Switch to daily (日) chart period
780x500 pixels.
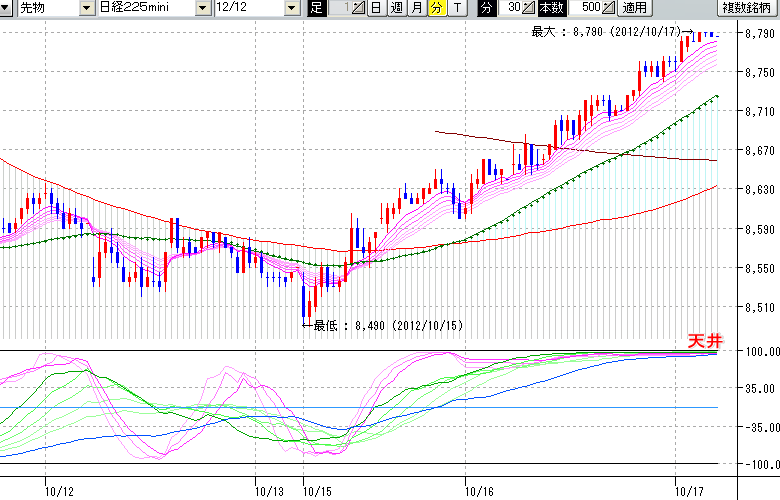pyautogui.click(x=375, y=8)
